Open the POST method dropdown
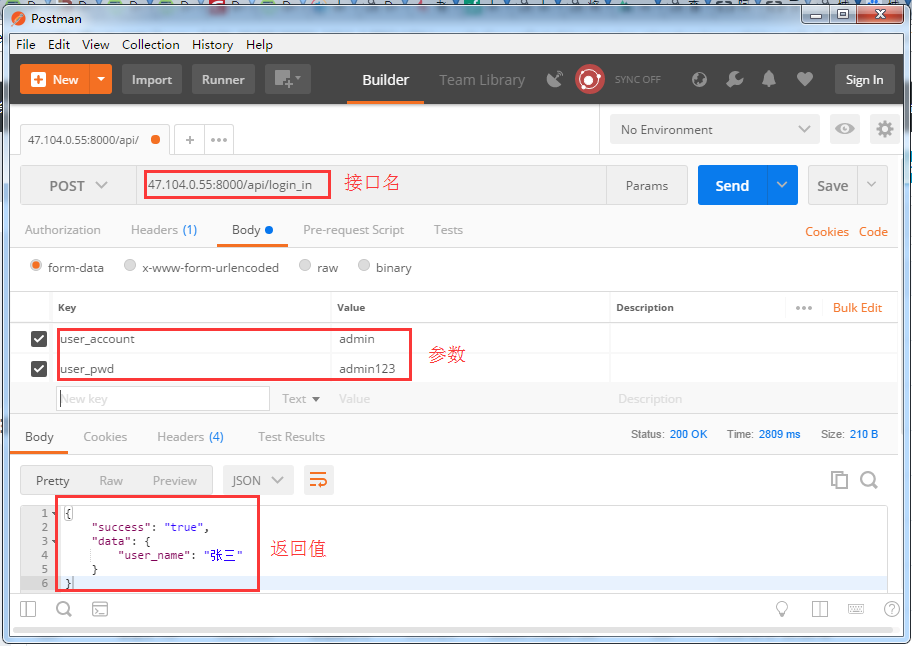The image size is (912, 646). [x=79, y=185]
